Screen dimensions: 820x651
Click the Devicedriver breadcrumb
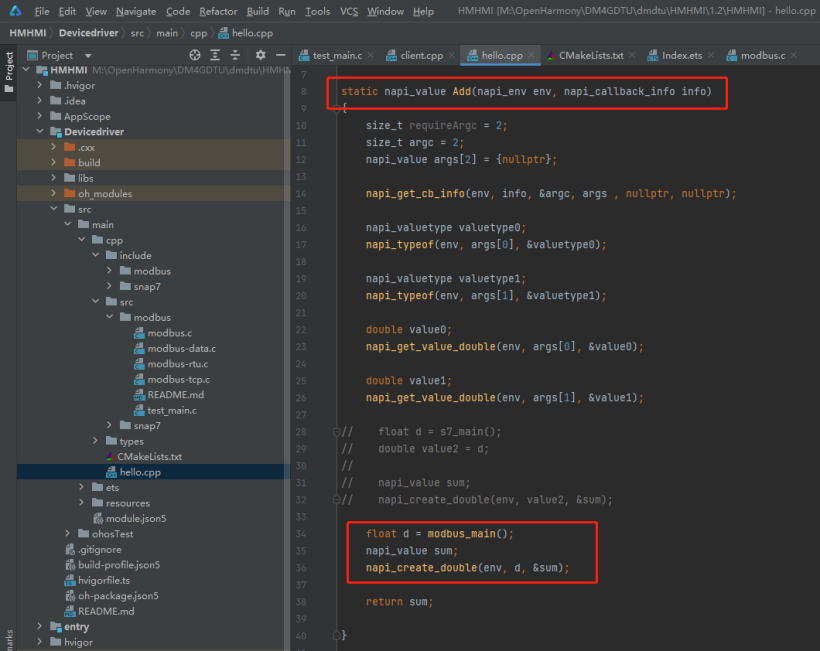click(x=88, y=33)
